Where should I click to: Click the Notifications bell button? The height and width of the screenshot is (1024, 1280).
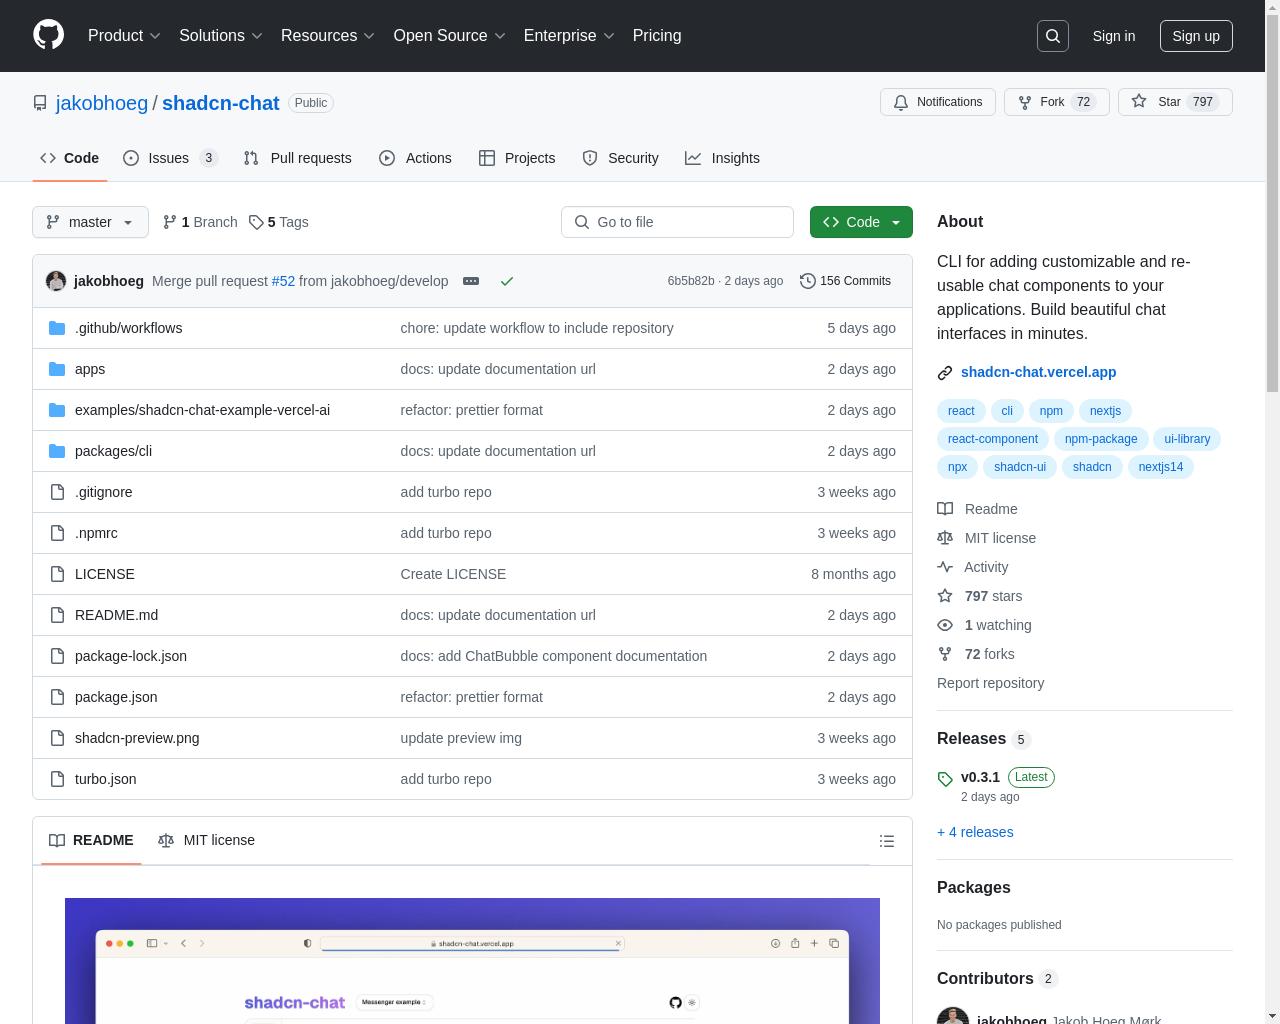point(938,102)
